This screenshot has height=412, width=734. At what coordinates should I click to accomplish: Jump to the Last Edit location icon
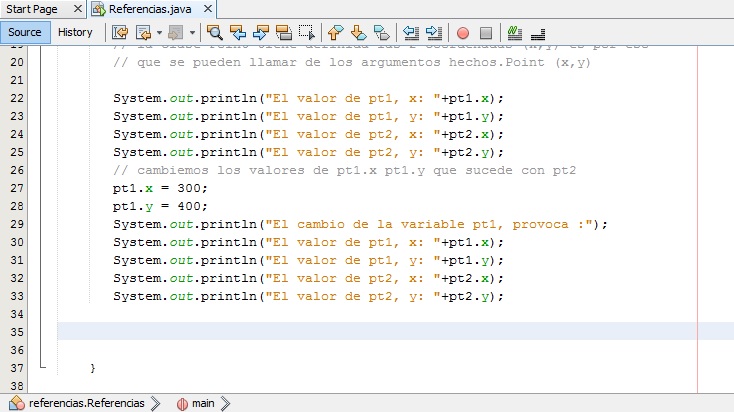coord(118,32)
